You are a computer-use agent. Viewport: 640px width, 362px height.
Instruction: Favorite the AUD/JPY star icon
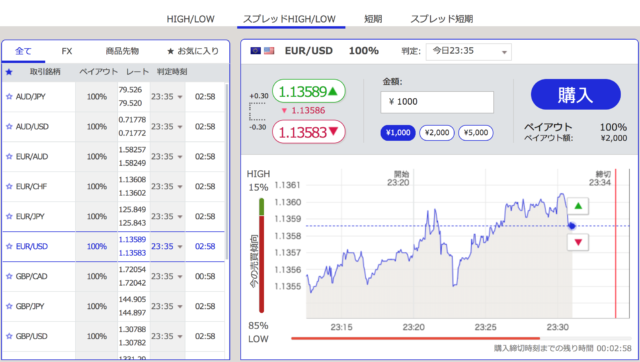[x=9, y=97]
